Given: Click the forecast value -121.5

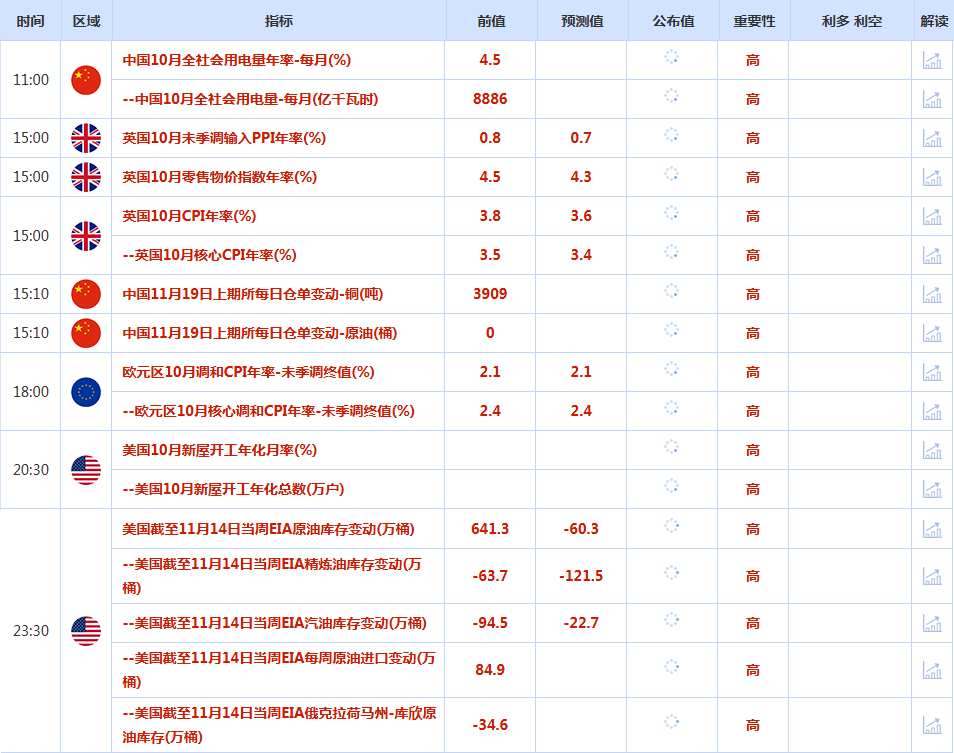Looking at the screenshot, I should pos(581,576).
